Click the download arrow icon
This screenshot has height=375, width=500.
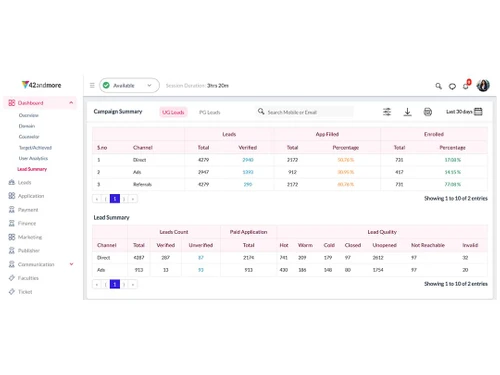pos(407,112)
